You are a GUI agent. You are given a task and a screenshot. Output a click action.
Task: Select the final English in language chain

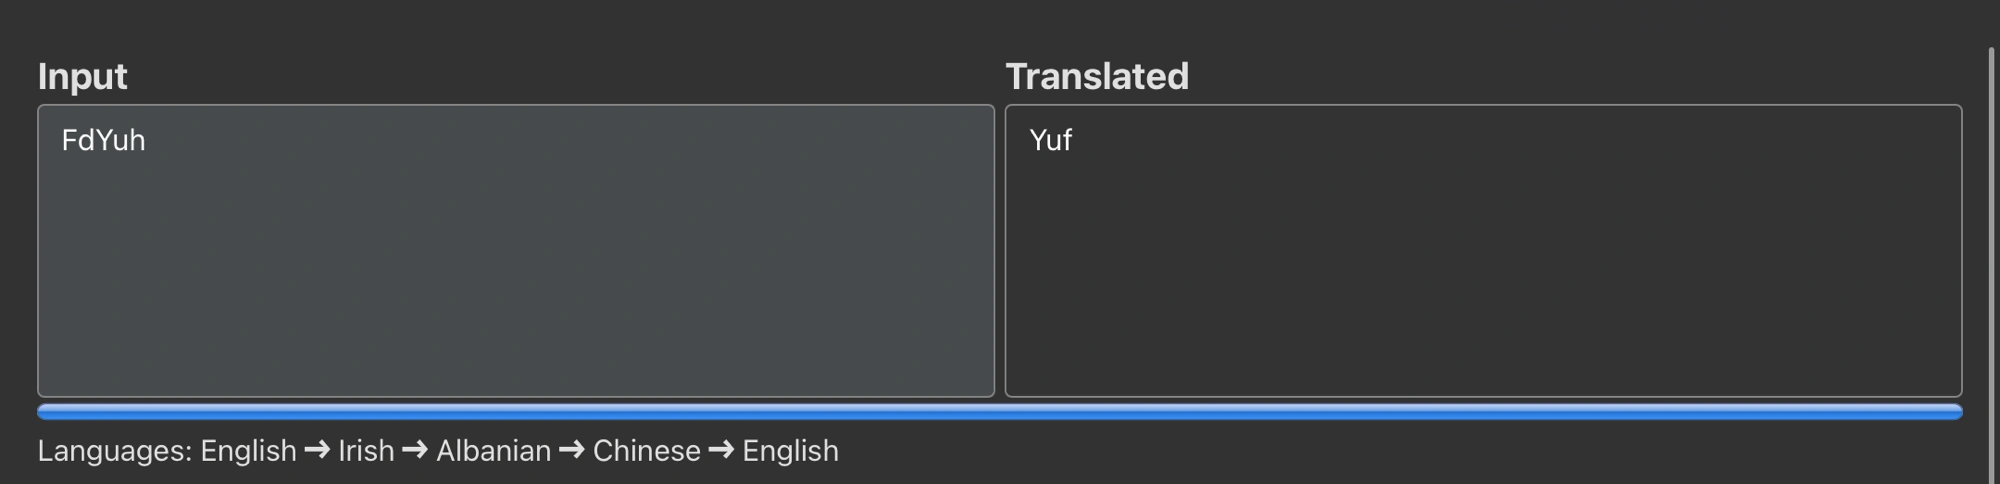[x=790, y=451]
